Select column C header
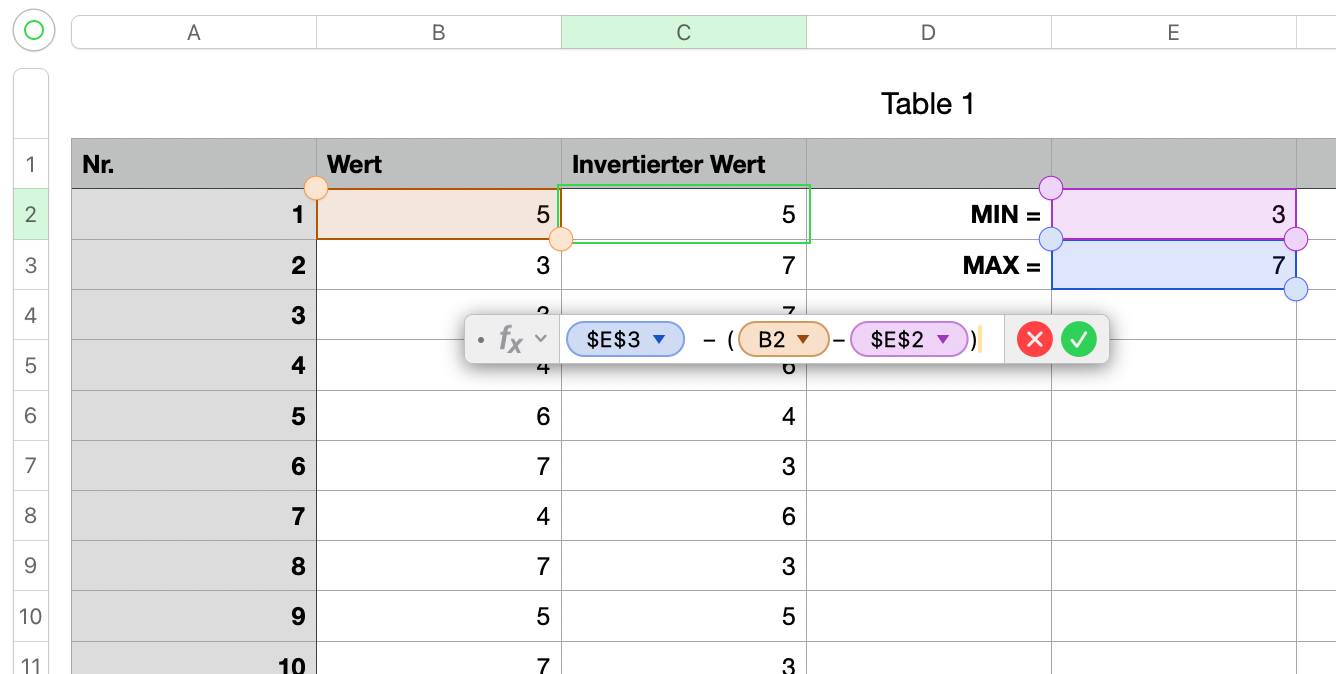 (x=683, y=33)
